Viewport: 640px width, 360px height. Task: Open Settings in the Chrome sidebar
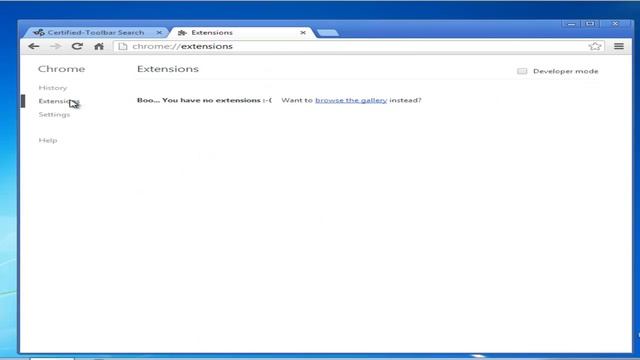(x=54, y=115)
